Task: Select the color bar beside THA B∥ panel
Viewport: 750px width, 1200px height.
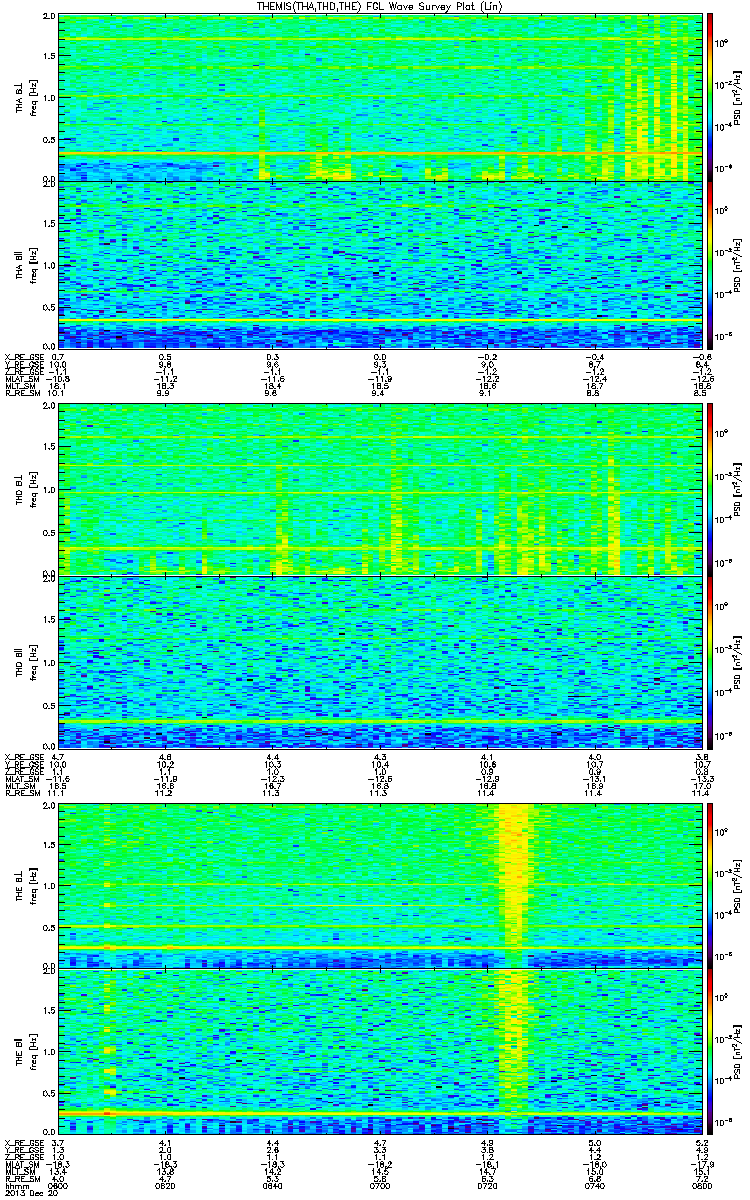Action: pos(709,263)
